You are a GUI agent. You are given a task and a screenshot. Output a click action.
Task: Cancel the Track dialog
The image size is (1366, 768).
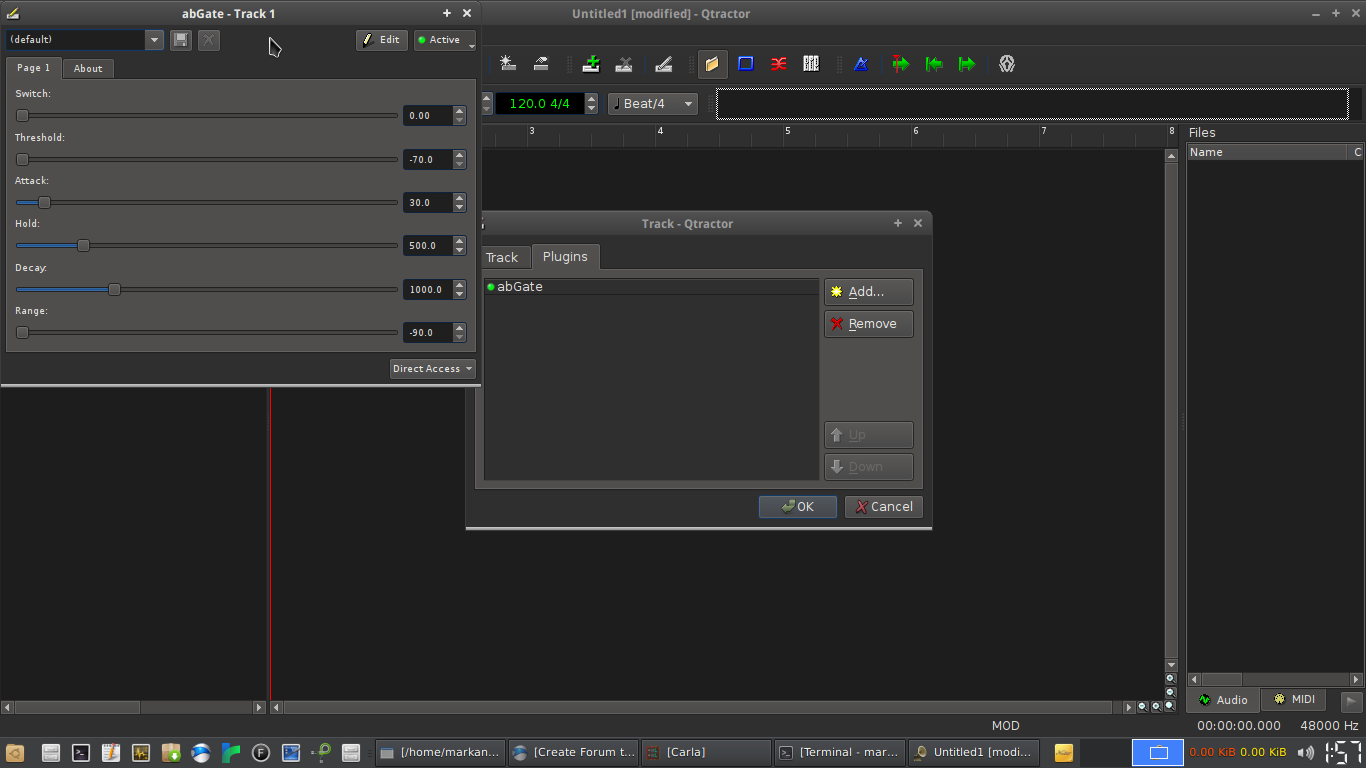coord(883,507)
